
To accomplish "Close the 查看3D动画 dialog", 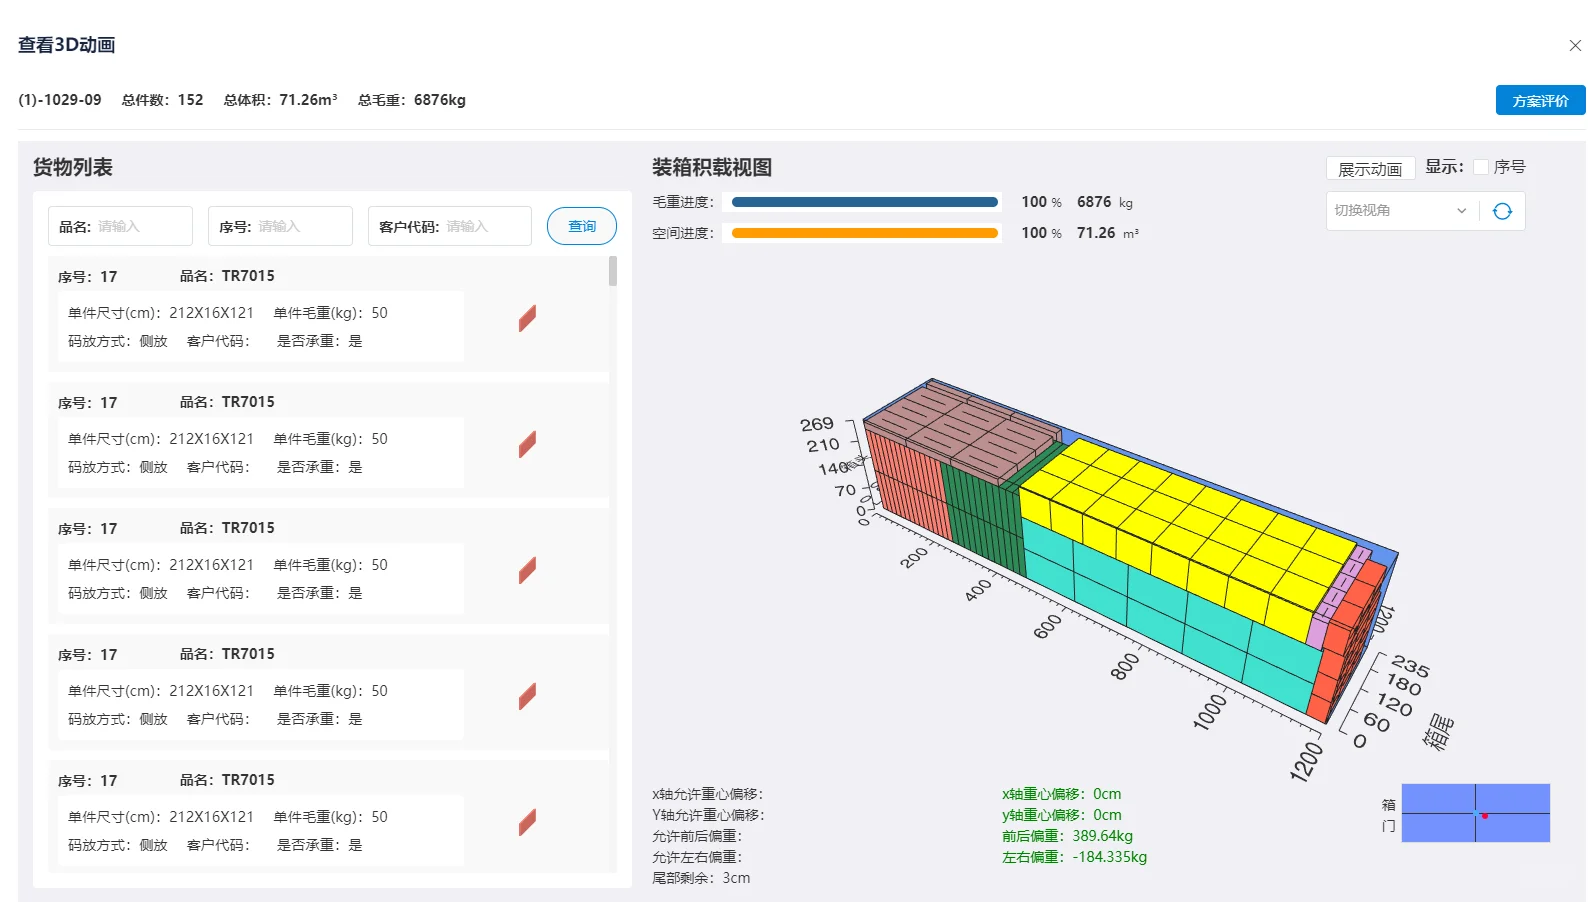I will click(x=1575, y=45).
